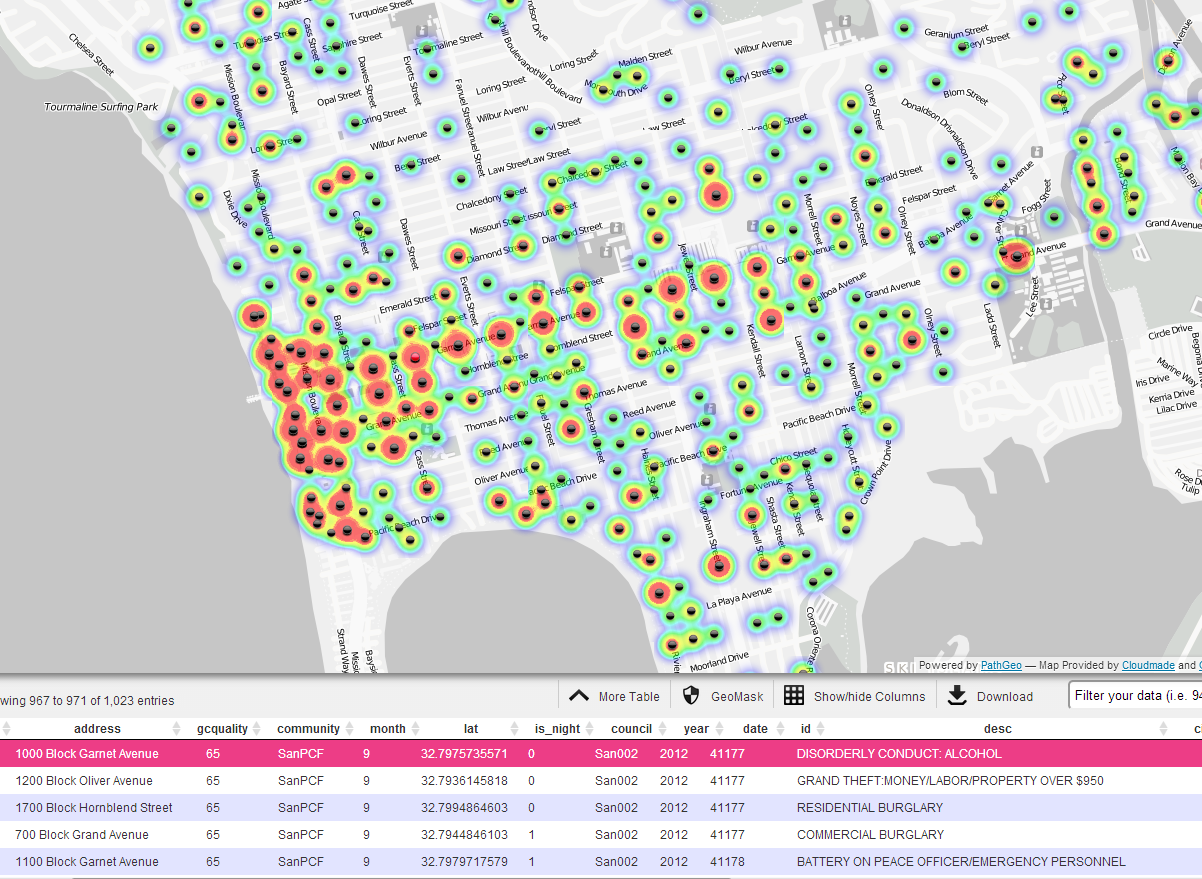Screen dimensions: 1202x879
Task: Select the 1200 Block Oliver Avenue address
Action: click(84, 781)
